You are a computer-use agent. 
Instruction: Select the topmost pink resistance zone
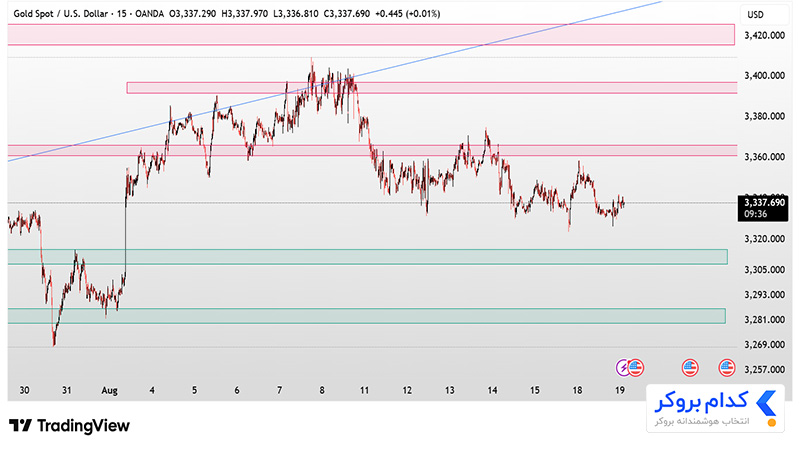pos(371,35)
